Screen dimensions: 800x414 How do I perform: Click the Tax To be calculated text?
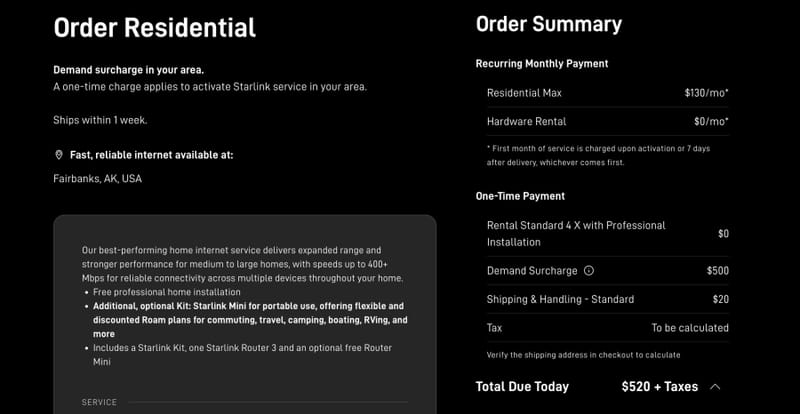click(x=690, y=328)
